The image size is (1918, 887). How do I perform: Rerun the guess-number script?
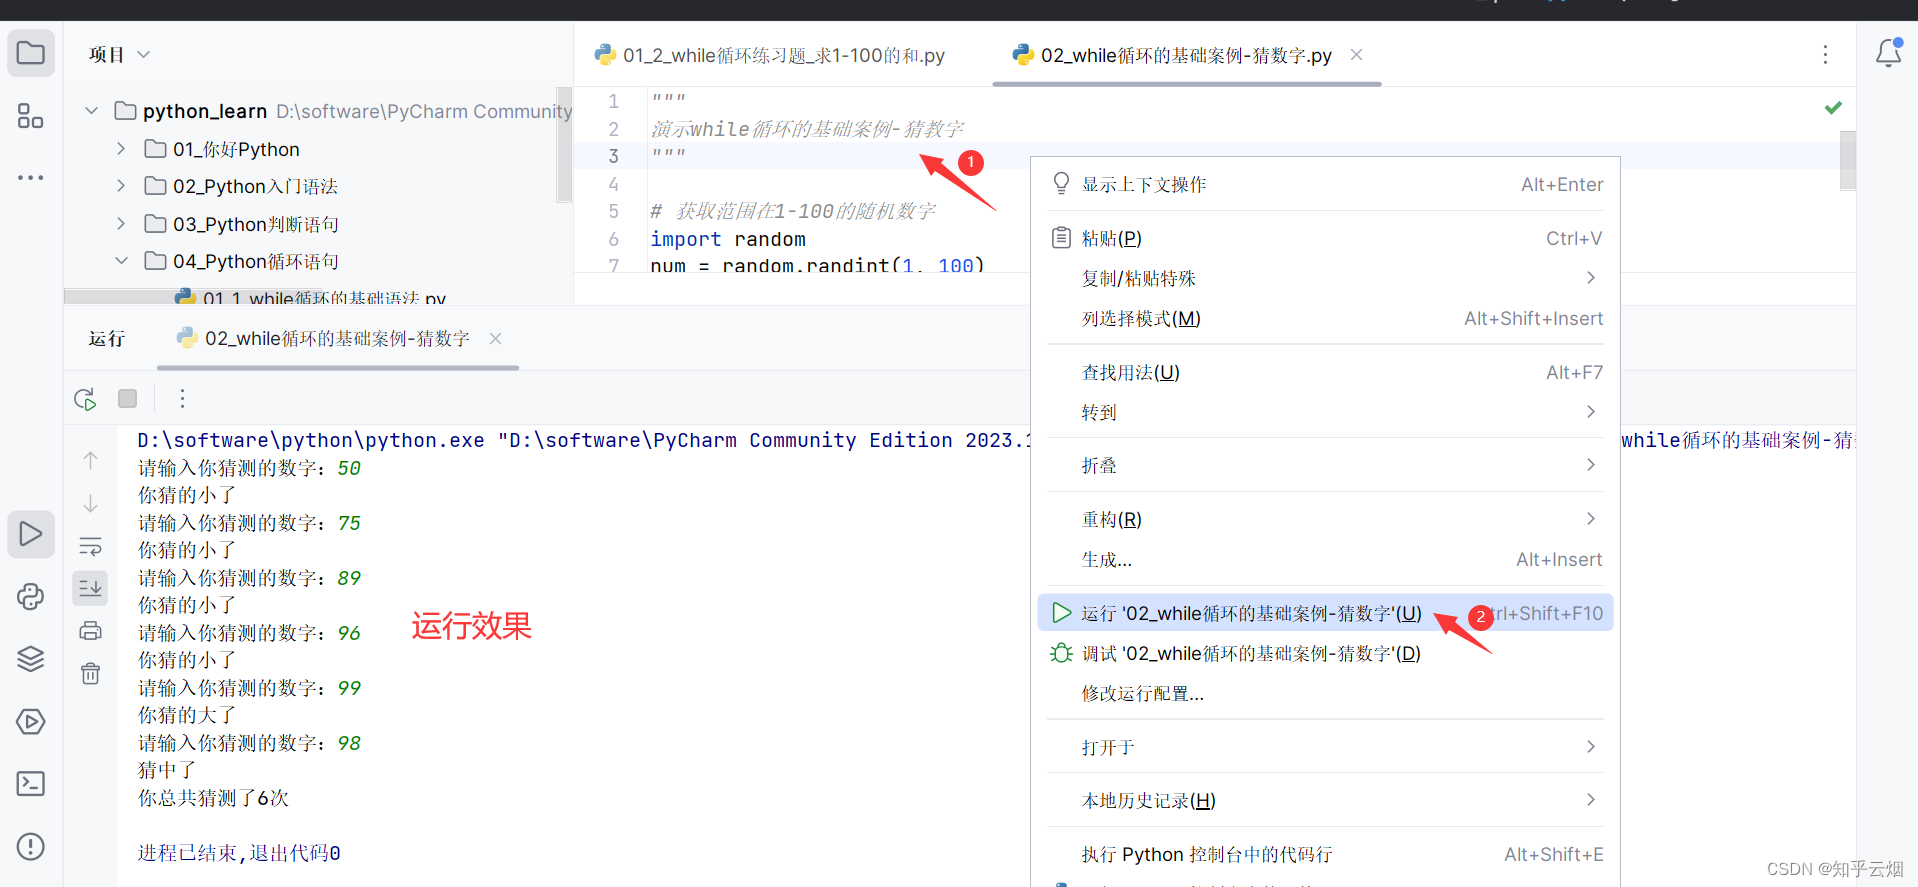click(x=85, y=399)
